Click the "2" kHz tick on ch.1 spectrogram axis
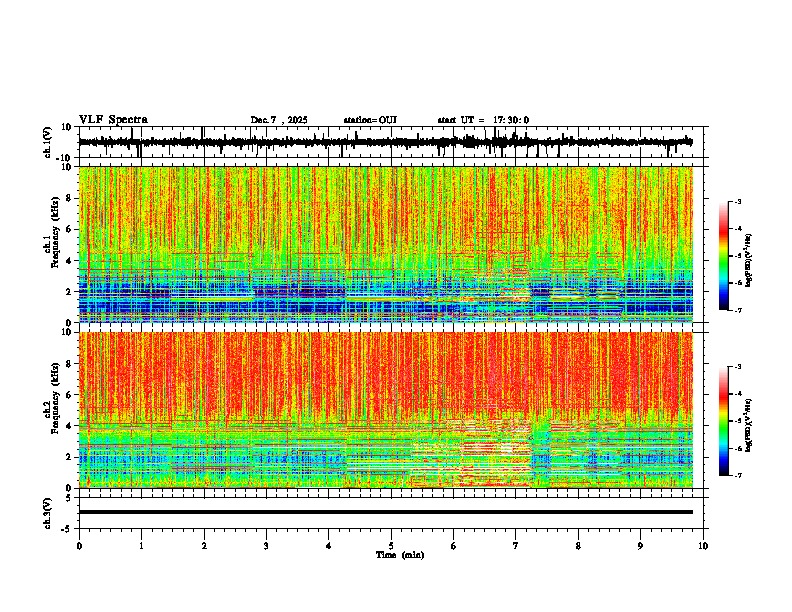 tap(70, 292)
